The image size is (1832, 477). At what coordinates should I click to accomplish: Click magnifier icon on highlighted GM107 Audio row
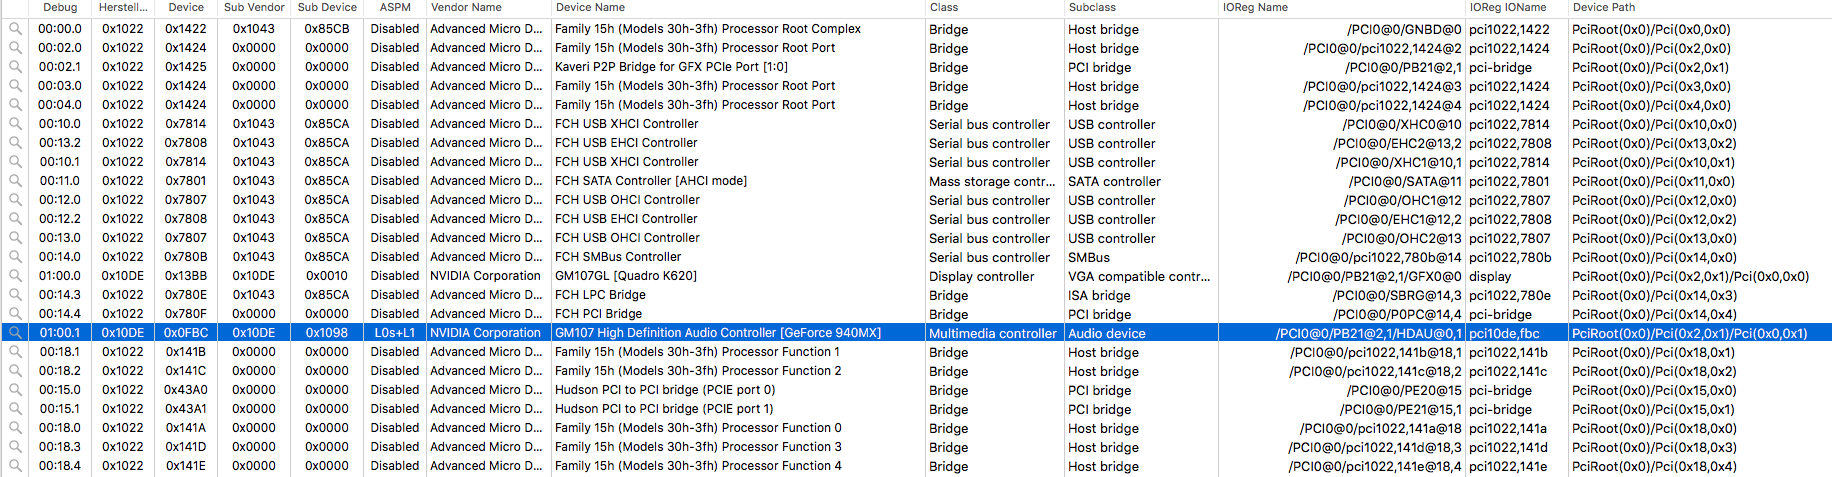pyautogui.click(x=15, y=333)
